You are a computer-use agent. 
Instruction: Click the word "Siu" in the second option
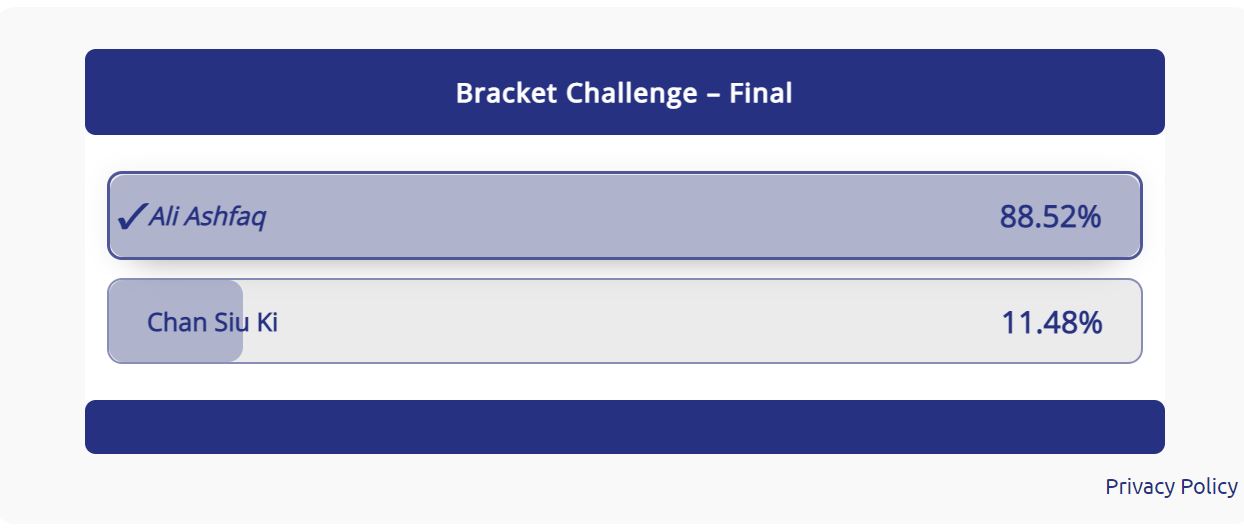tap(232, 322)
